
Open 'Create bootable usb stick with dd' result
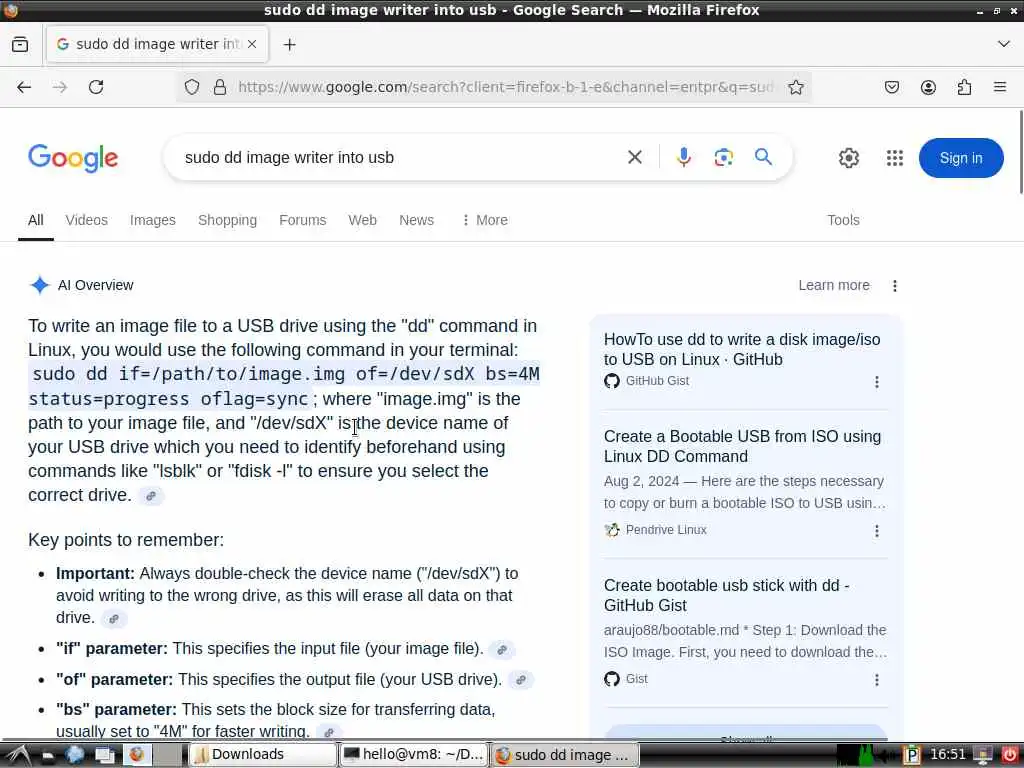[726, 595]
